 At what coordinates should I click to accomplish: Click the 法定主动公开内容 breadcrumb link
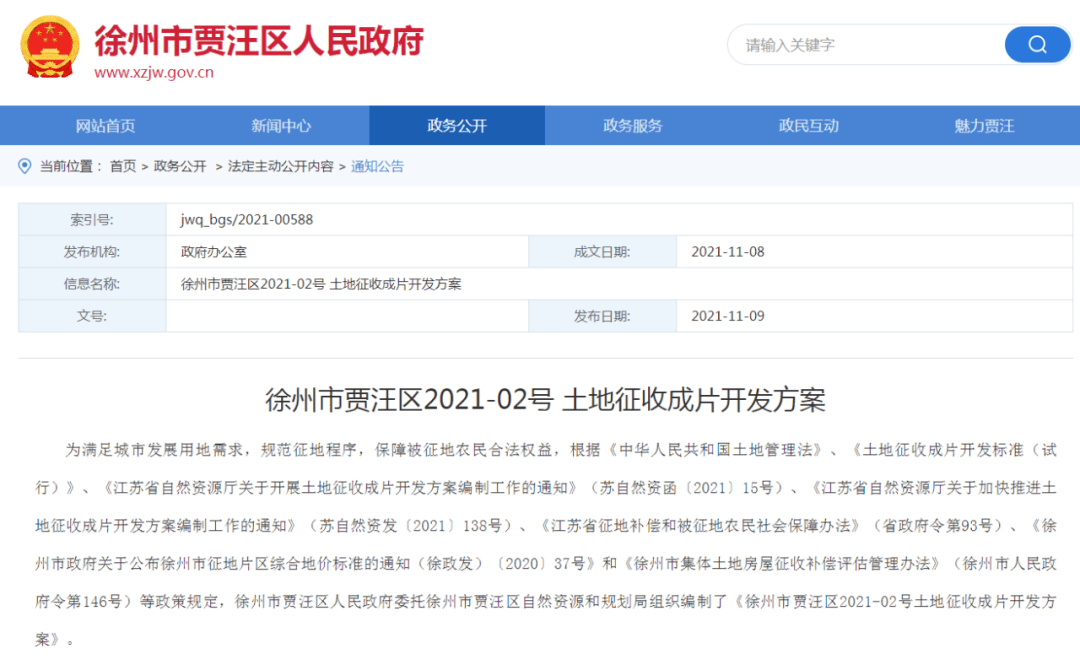pyautogui.click(x=280, y=166)
